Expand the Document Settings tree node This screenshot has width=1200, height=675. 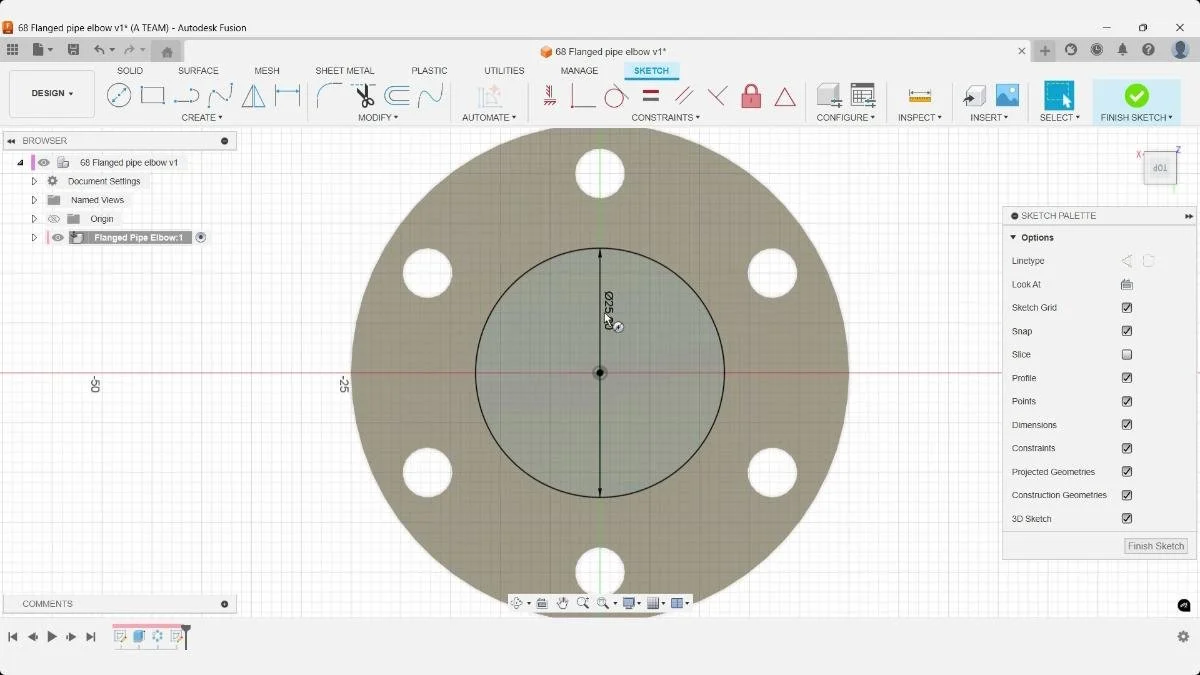tap(34, 181)
